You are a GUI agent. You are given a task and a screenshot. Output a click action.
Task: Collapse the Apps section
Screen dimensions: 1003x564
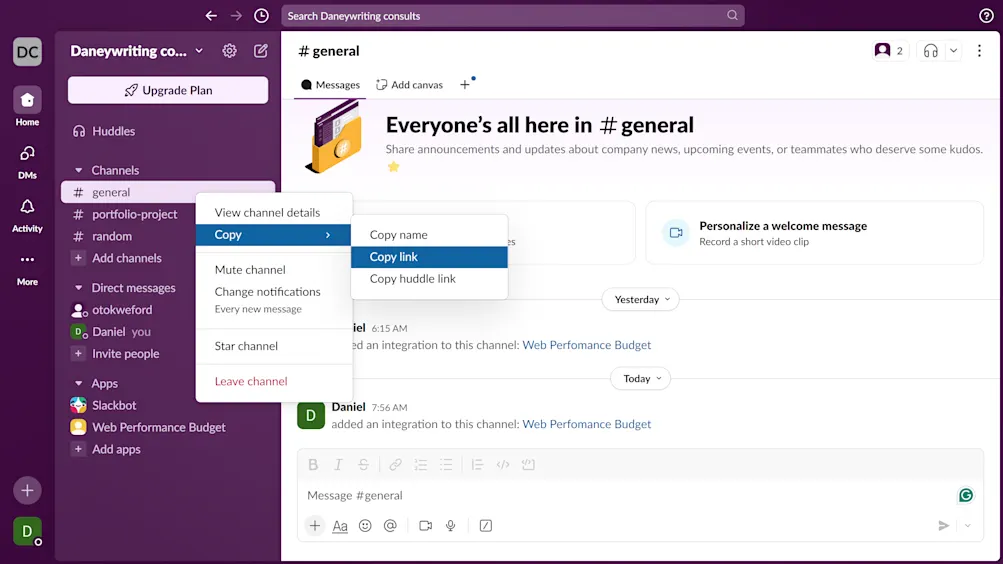coord(78,384)
